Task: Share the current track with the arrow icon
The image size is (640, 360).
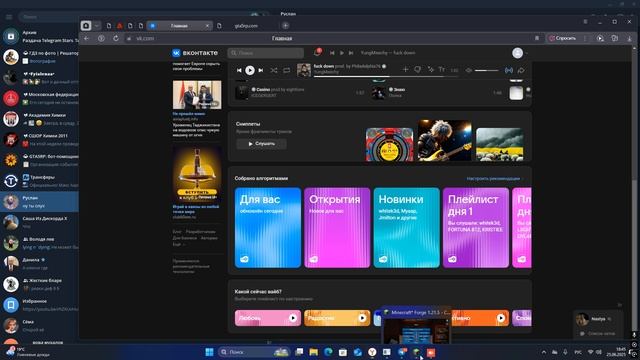Action: (521, 70)
